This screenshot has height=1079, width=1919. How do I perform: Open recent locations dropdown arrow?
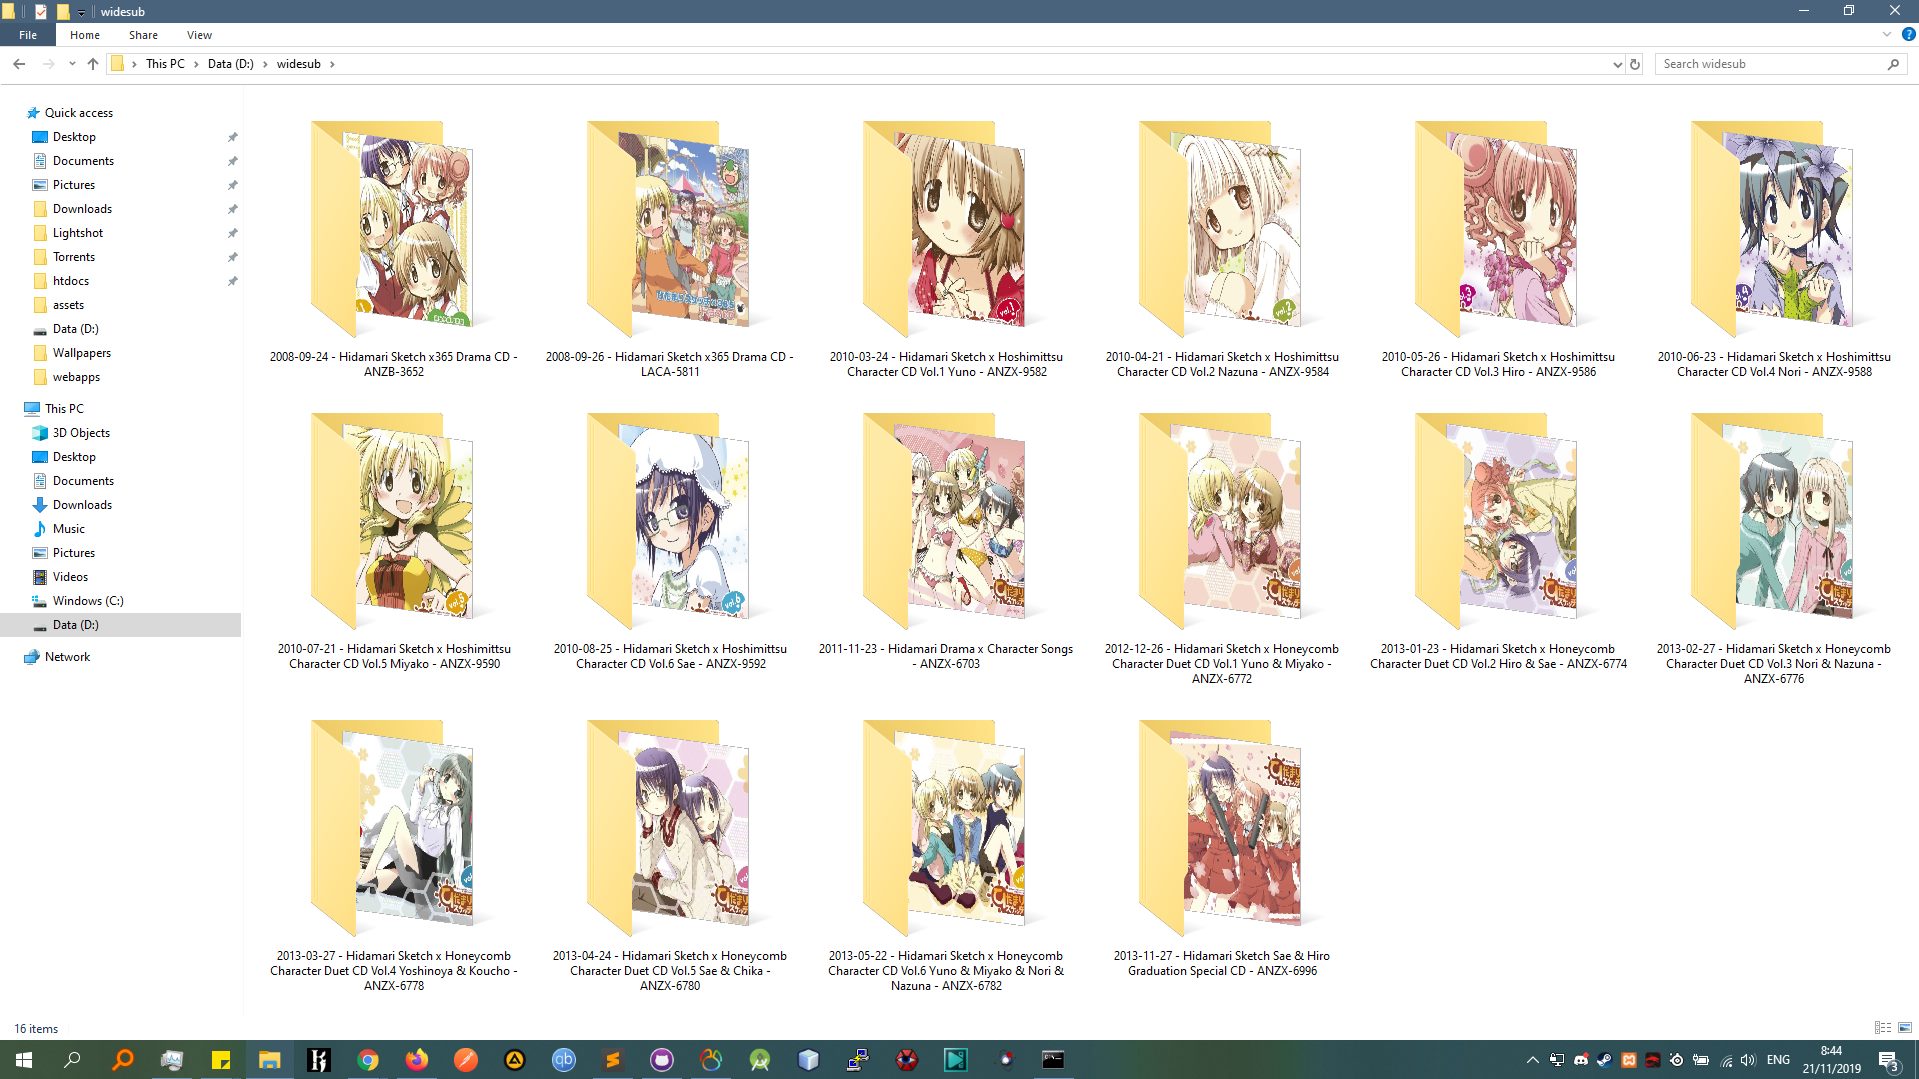(x=72, y=64)
